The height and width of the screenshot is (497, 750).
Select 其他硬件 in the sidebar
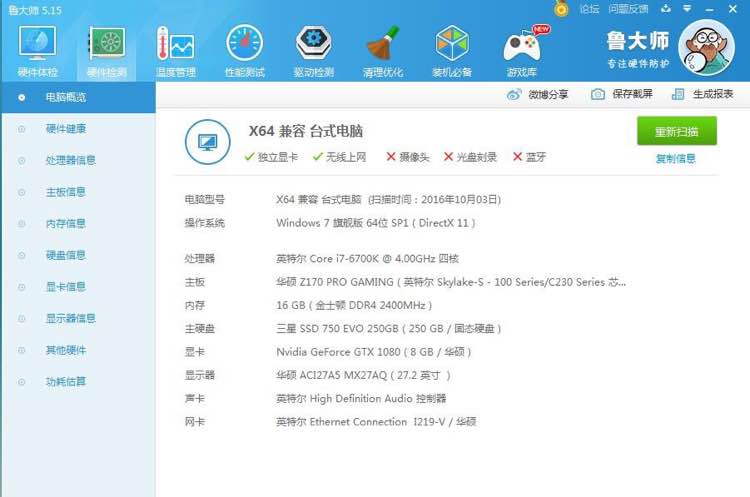tap(78, 350)
